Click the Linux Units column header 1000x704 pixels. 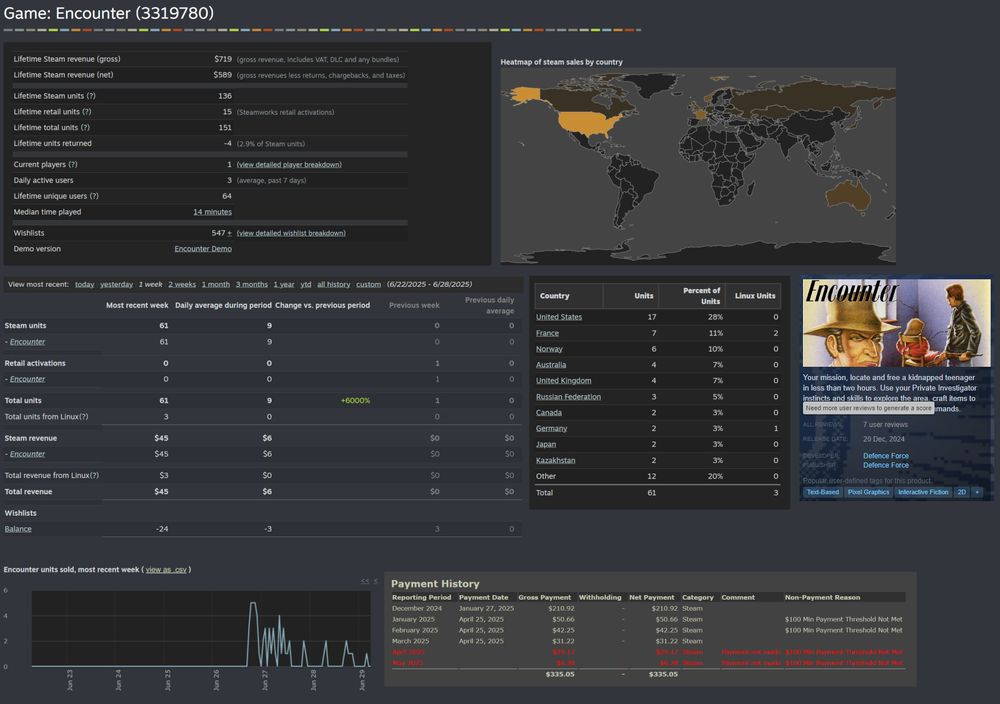coord(755,296)
